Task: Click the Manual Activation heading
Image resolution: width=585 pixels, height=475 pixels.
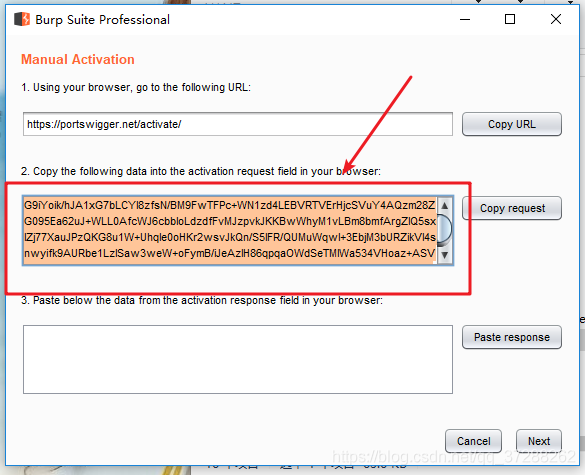Action: [78, 59]
